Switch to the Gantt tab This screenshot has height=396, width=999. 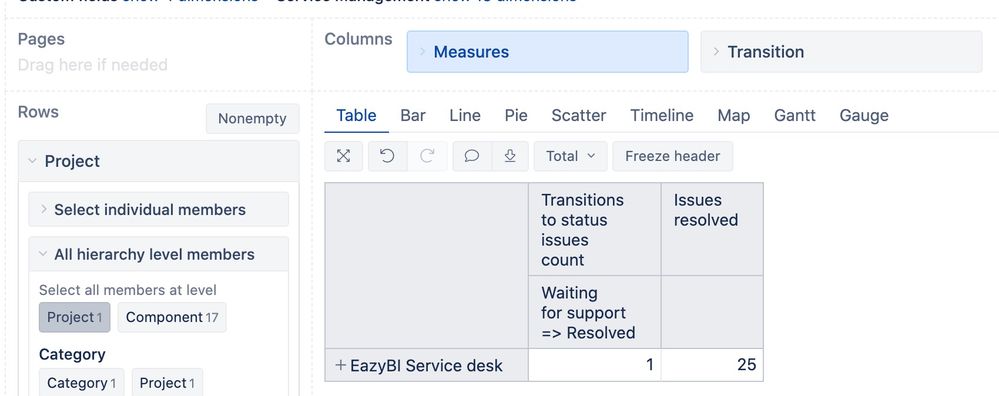tap(794, 115)
